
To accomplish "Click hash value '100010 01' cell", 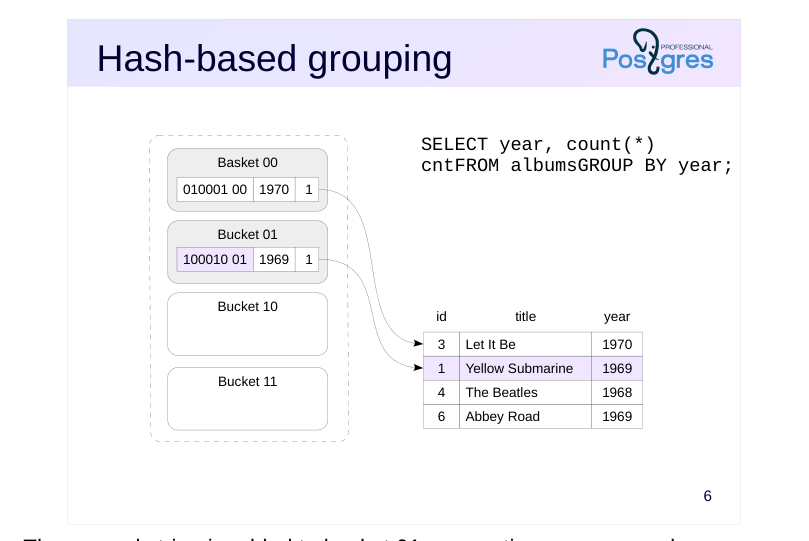I will coord(215,259).
